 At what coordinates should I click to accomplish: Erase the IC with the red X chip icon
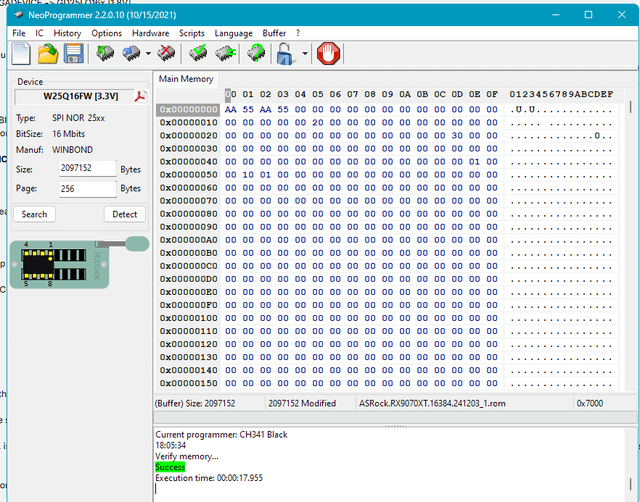(x=166, y=53)
